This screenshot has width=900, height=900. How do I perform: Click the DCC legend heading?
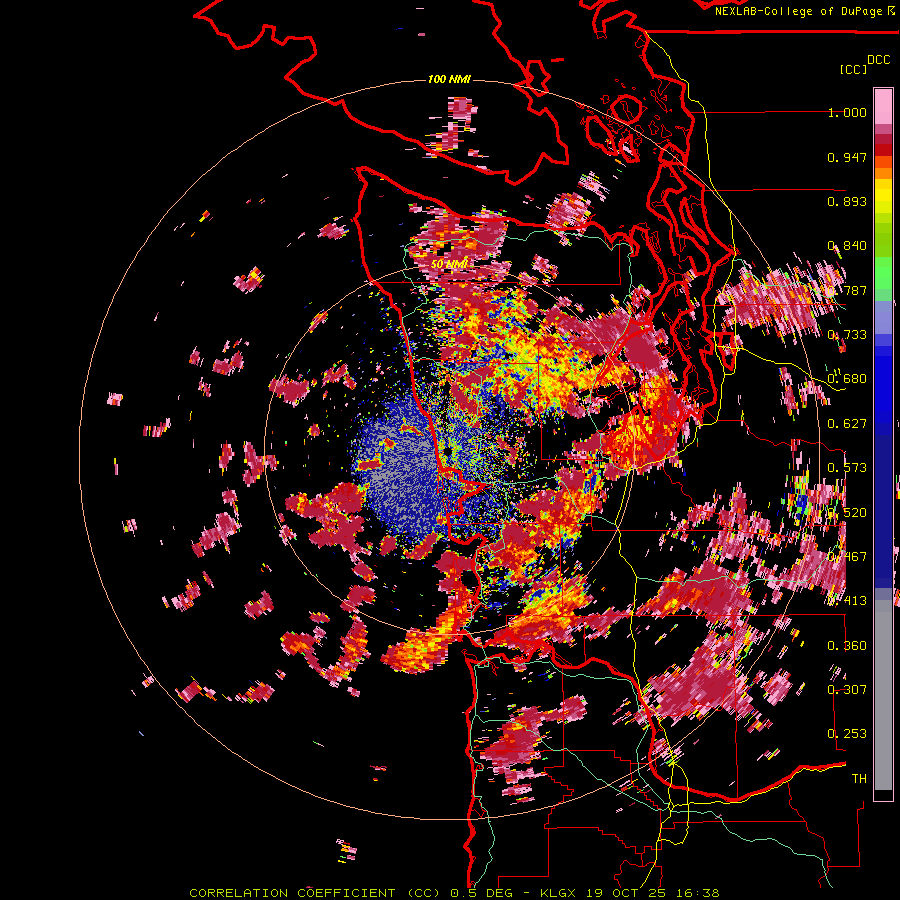[x=878, y=60]
